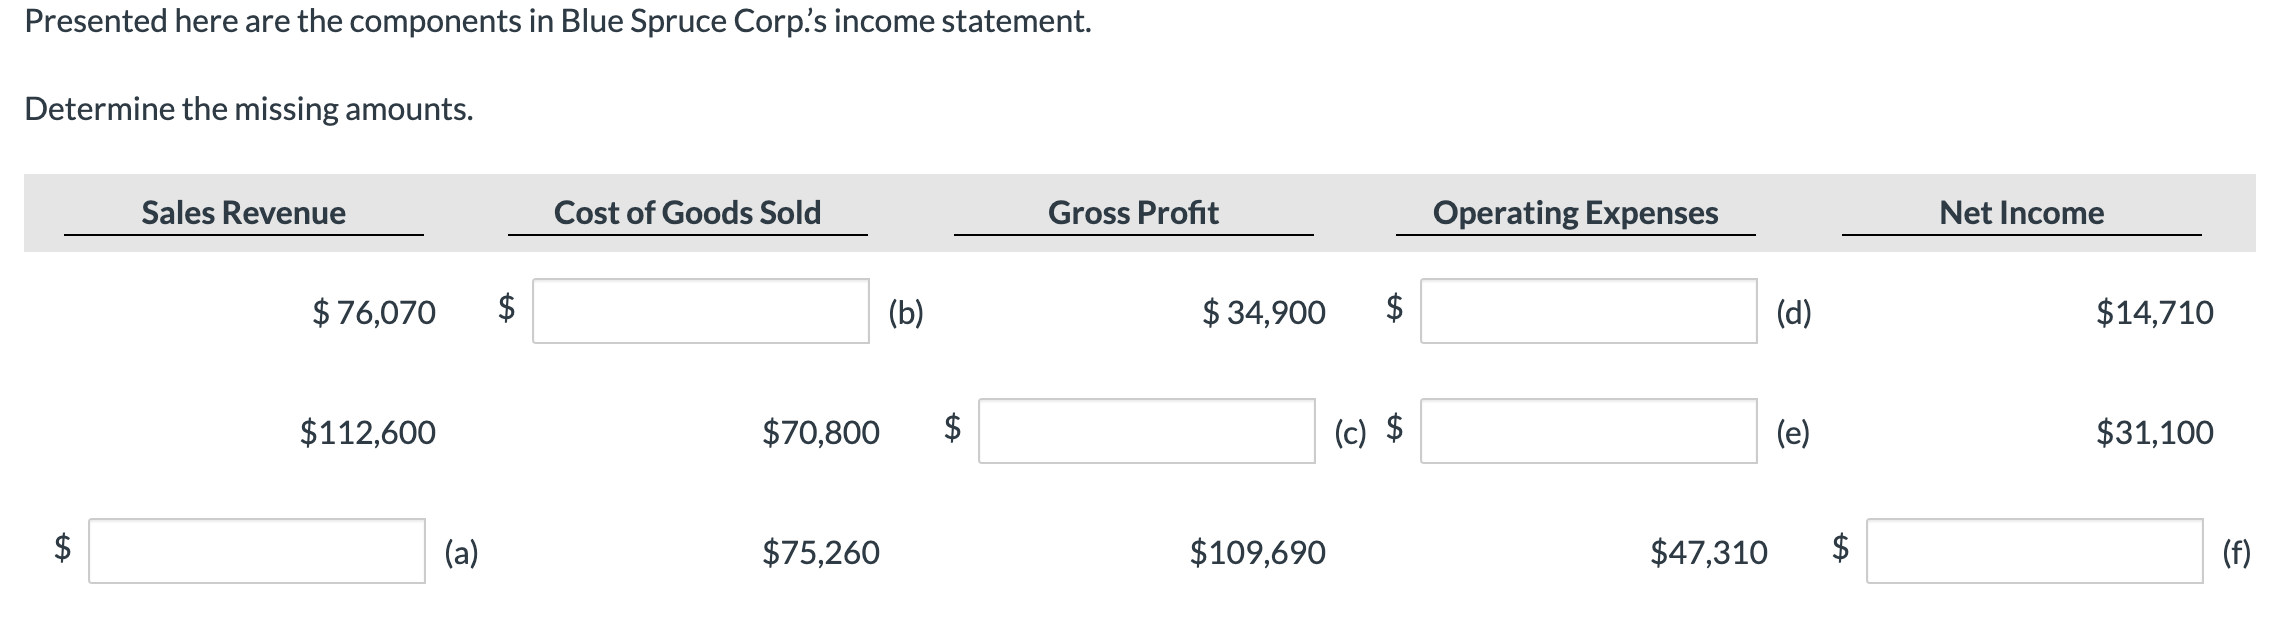Screen dimensions: 2290x640
Task: Click the $109,690 gross profit value
Action: 1257,552
